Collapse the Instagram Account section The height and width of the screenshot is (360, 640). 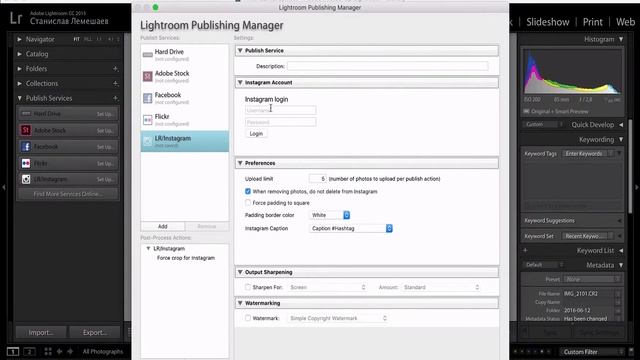pyautogui.click(x=240, y=82)
